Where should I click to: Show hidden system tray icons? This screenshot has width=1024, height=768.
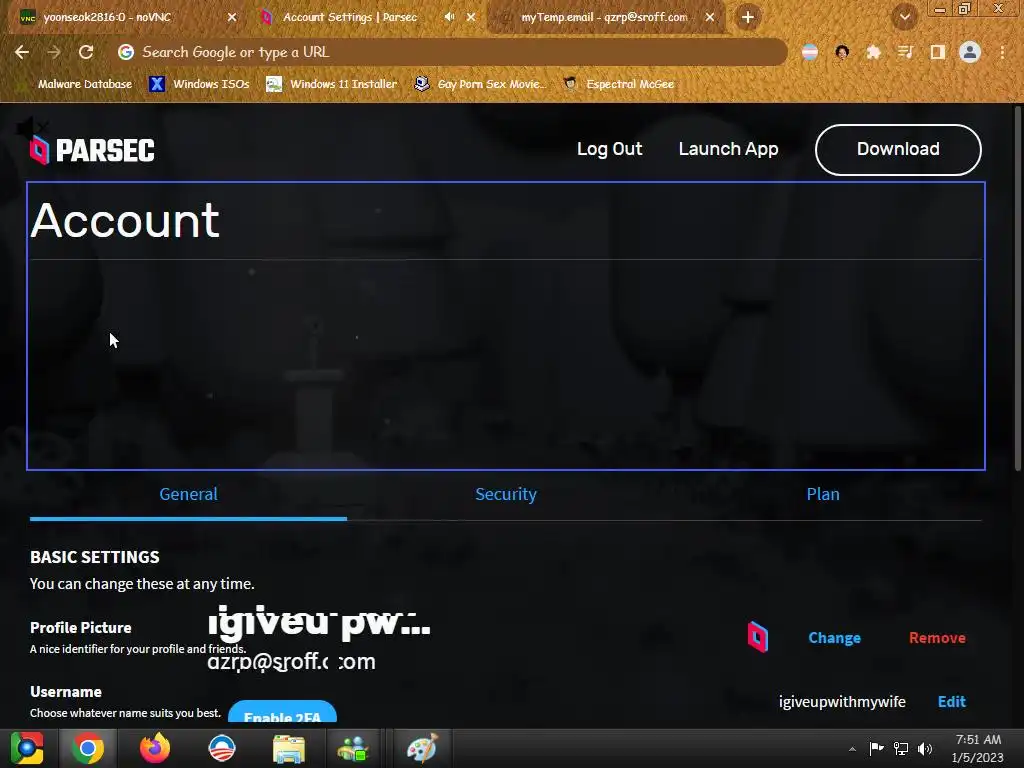pos(852,749)
